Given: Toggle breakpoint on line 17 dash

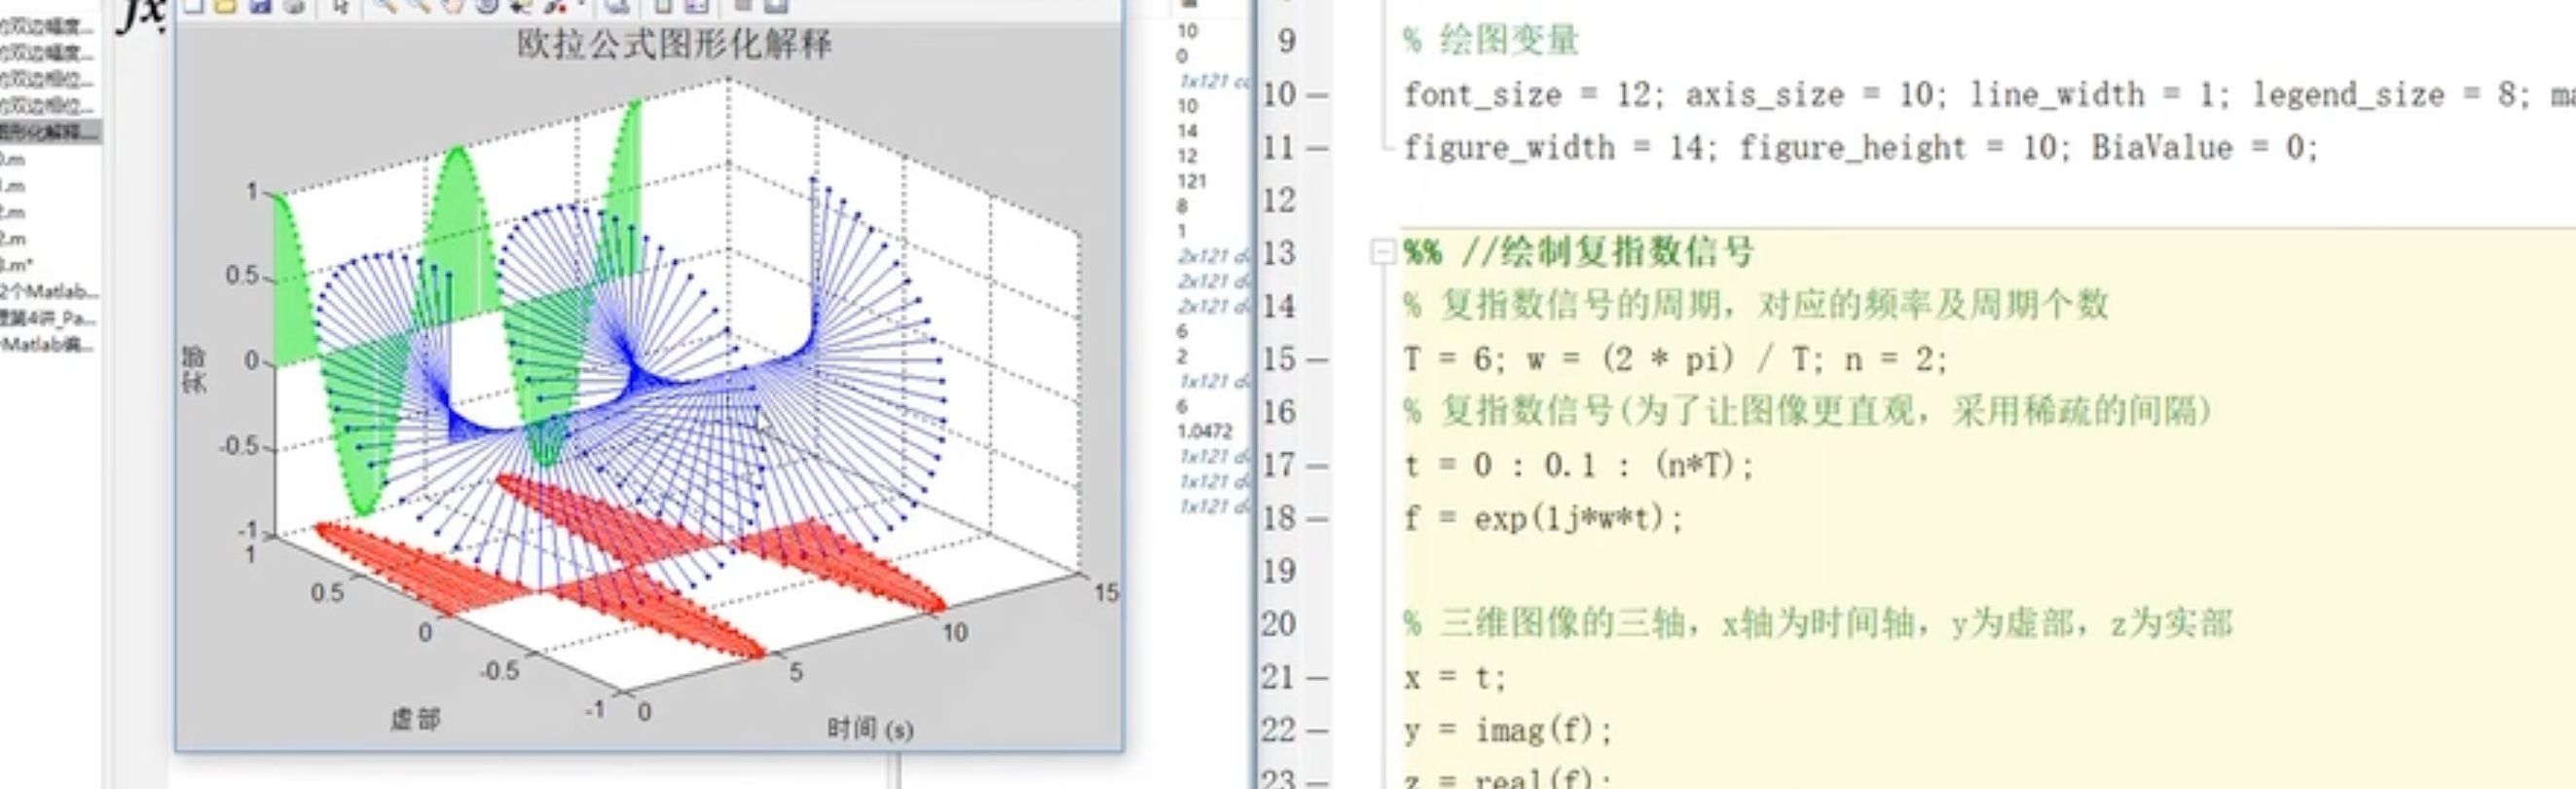Looking at the screenshot, I should point(1318,465).
